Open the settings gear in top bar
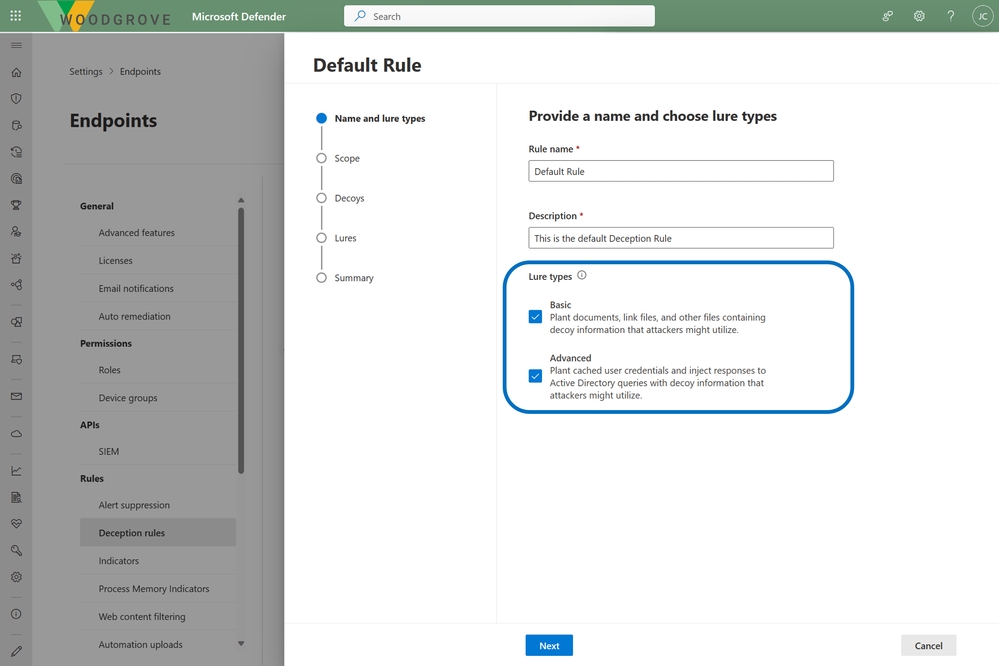Screen dimensions: 999x666 click(x=919, y=16)
